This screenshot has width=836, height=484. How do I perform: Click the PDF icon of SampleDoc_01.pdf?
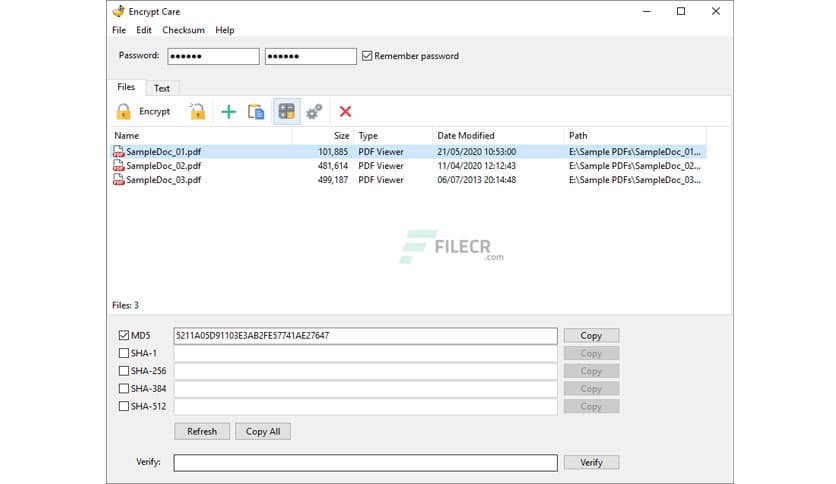click(x=118, y=152)
